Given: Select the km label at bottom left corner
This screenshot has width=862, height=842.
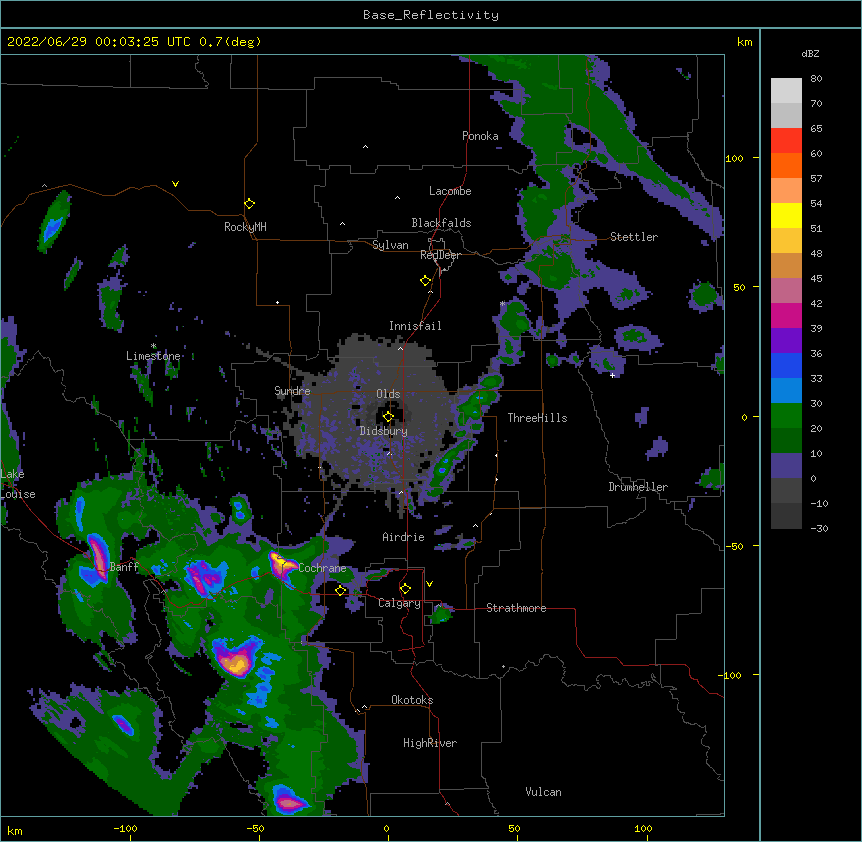Looking at the screenshot, I should tap(15, 831).
